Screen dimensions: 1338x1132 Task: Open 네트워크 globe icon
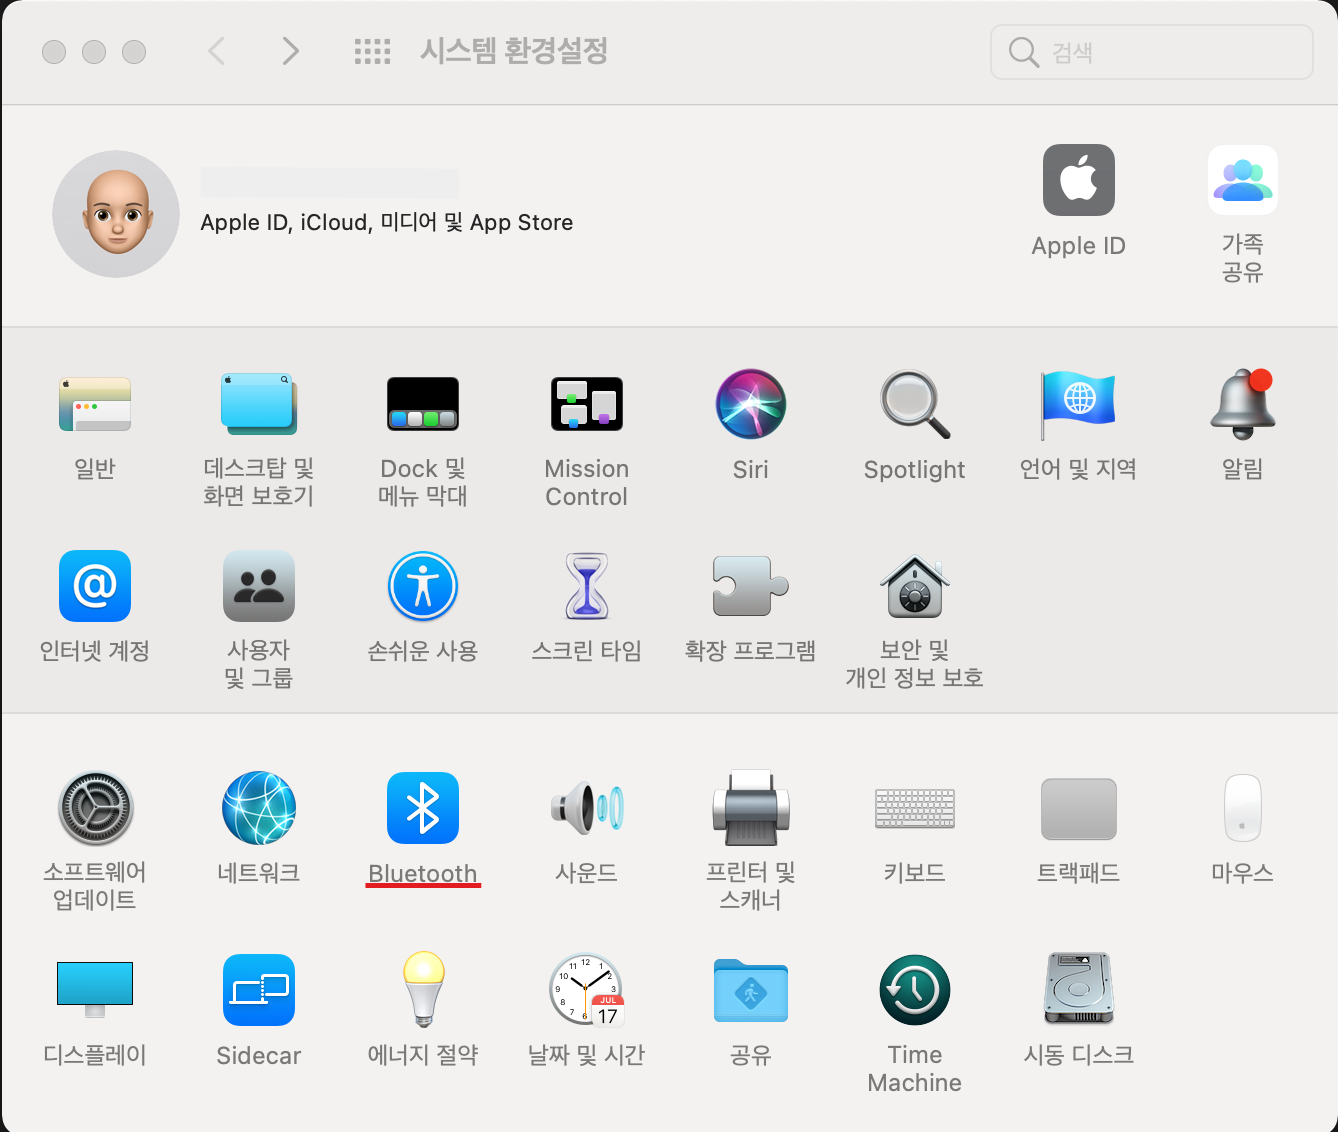click(259, 808)
